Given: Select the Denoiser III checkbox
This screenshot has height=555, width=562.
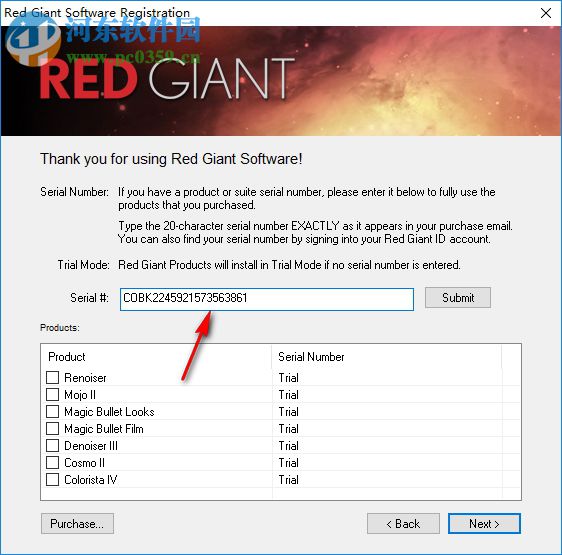Looking at the screenshot, I should (x=52, y=446).
